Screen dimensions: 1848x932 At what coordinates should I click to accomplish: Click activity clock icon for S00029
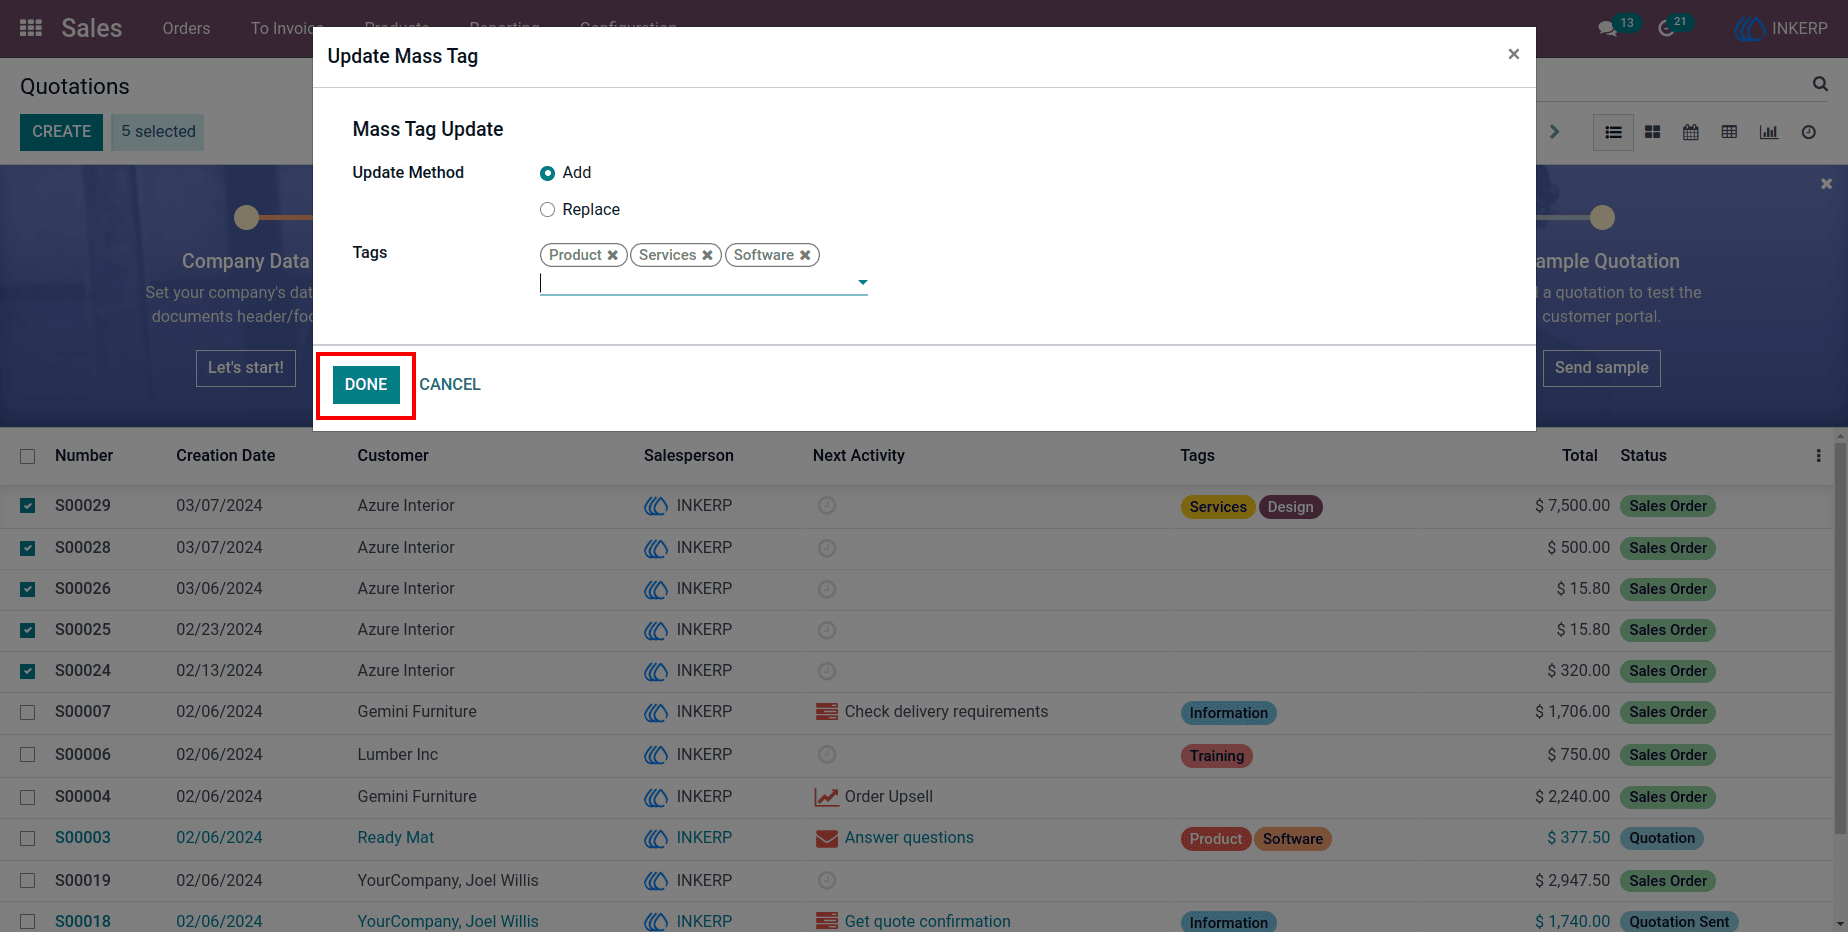827,506
